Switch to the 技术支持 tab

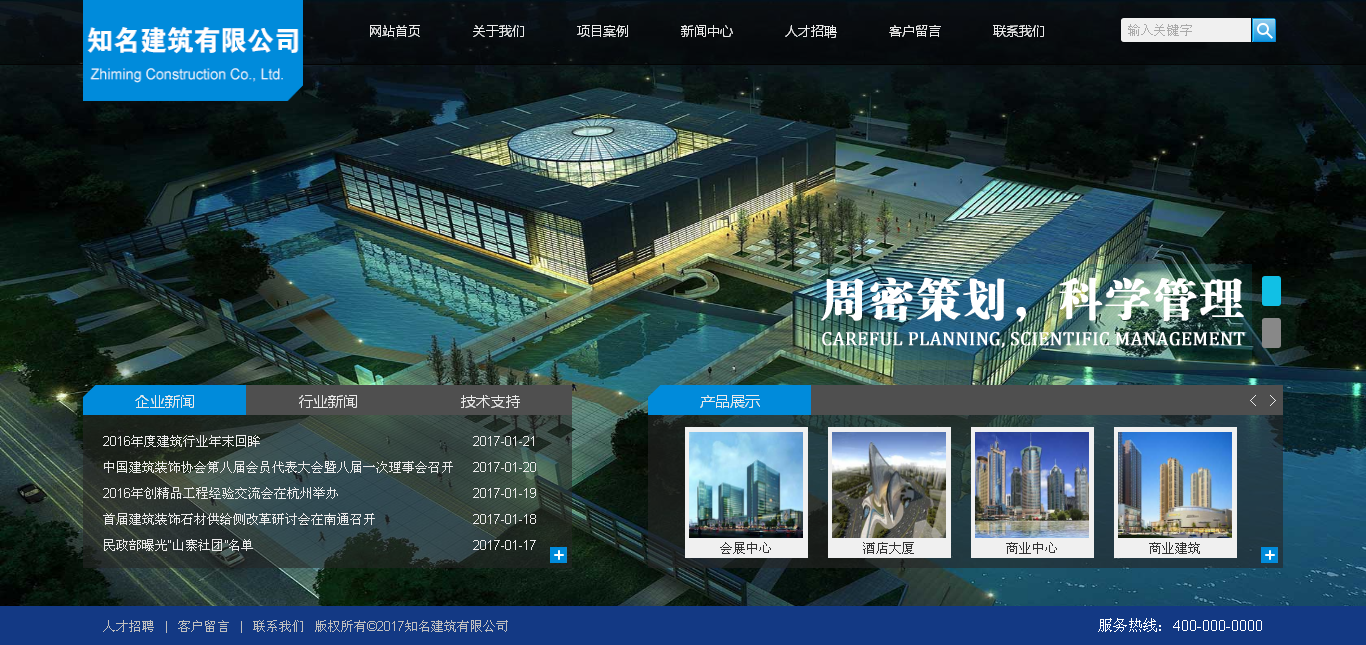pos(490,401)
